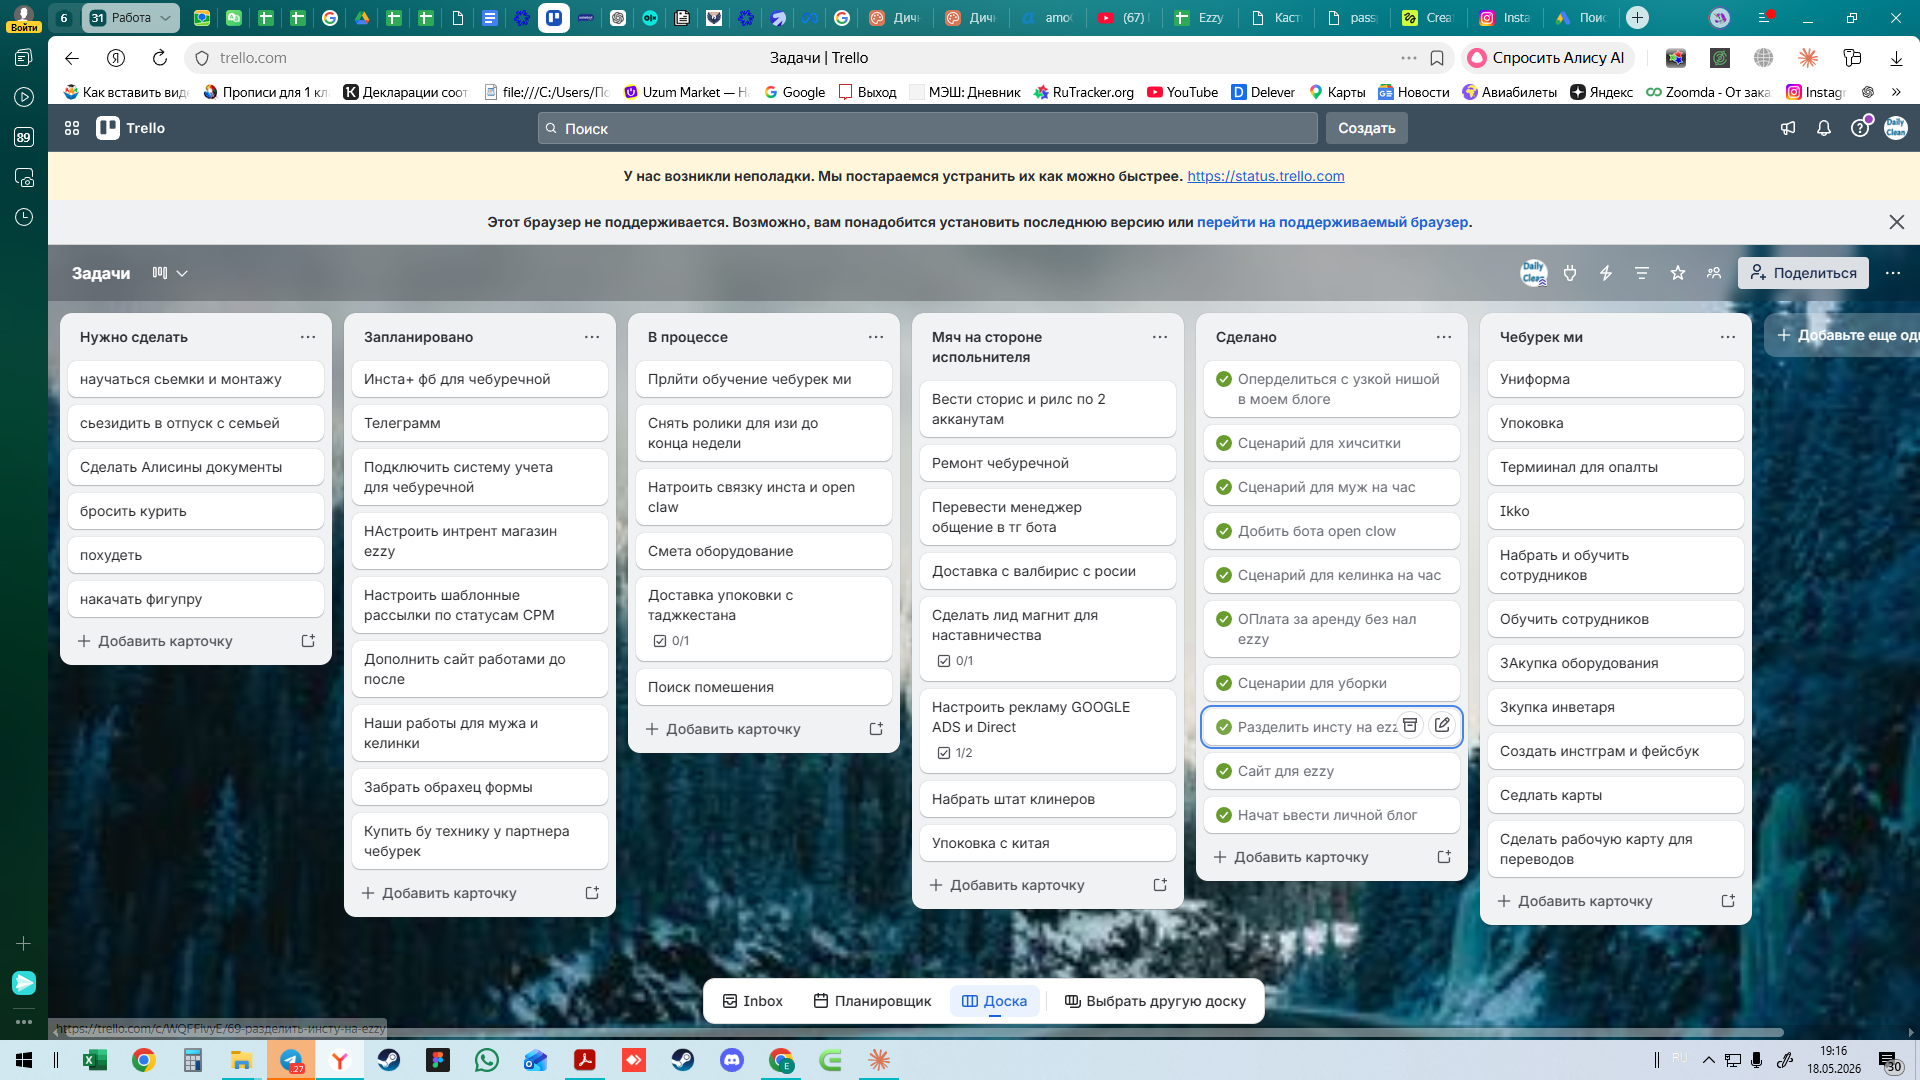Uncheck ОПлата за аренду без нал mark
Viewport: 1920px width, 1080px height.
pos(1224,619)
